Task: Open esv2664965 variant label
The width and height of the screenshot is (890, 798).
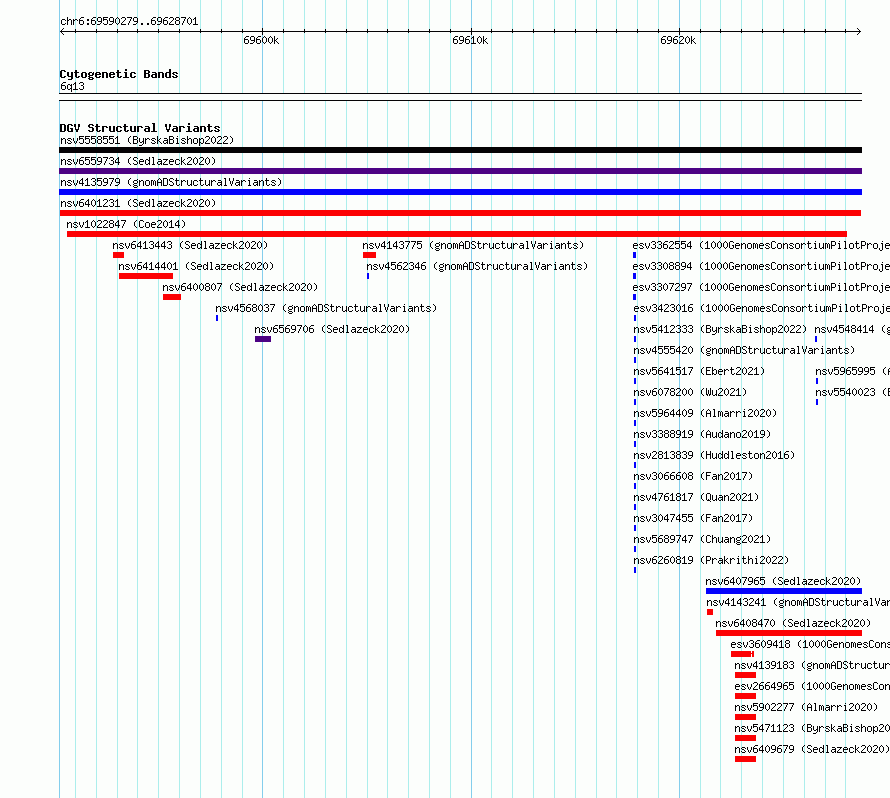Action: [812, 686]
